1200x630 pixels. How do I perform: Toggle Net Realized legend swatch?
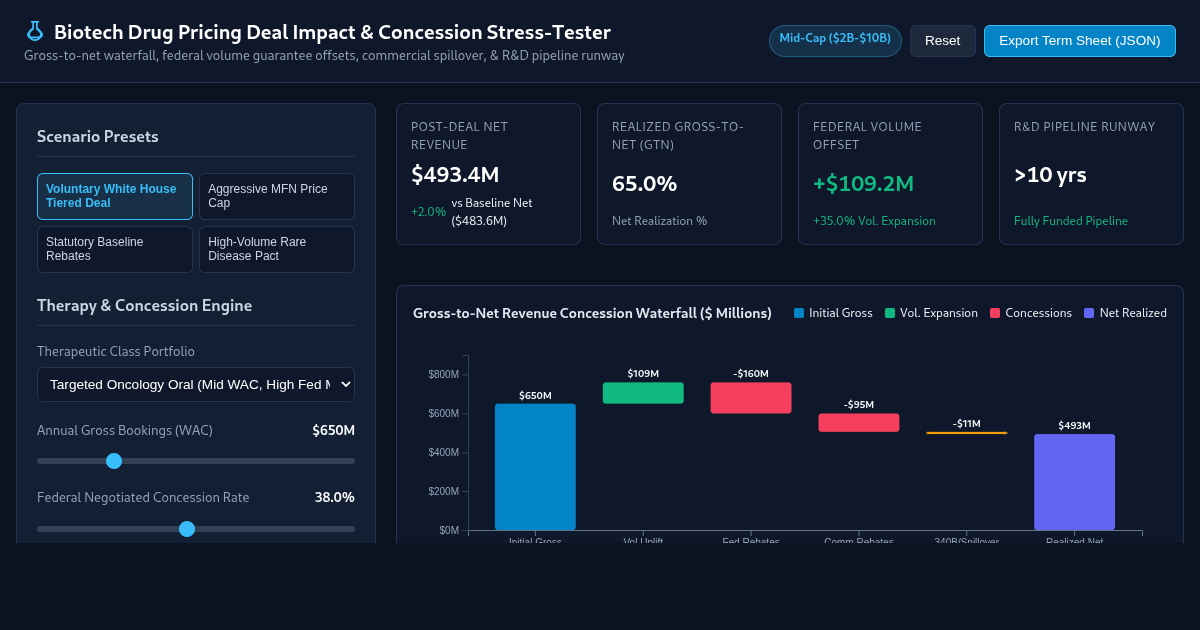coord(1089,313)
